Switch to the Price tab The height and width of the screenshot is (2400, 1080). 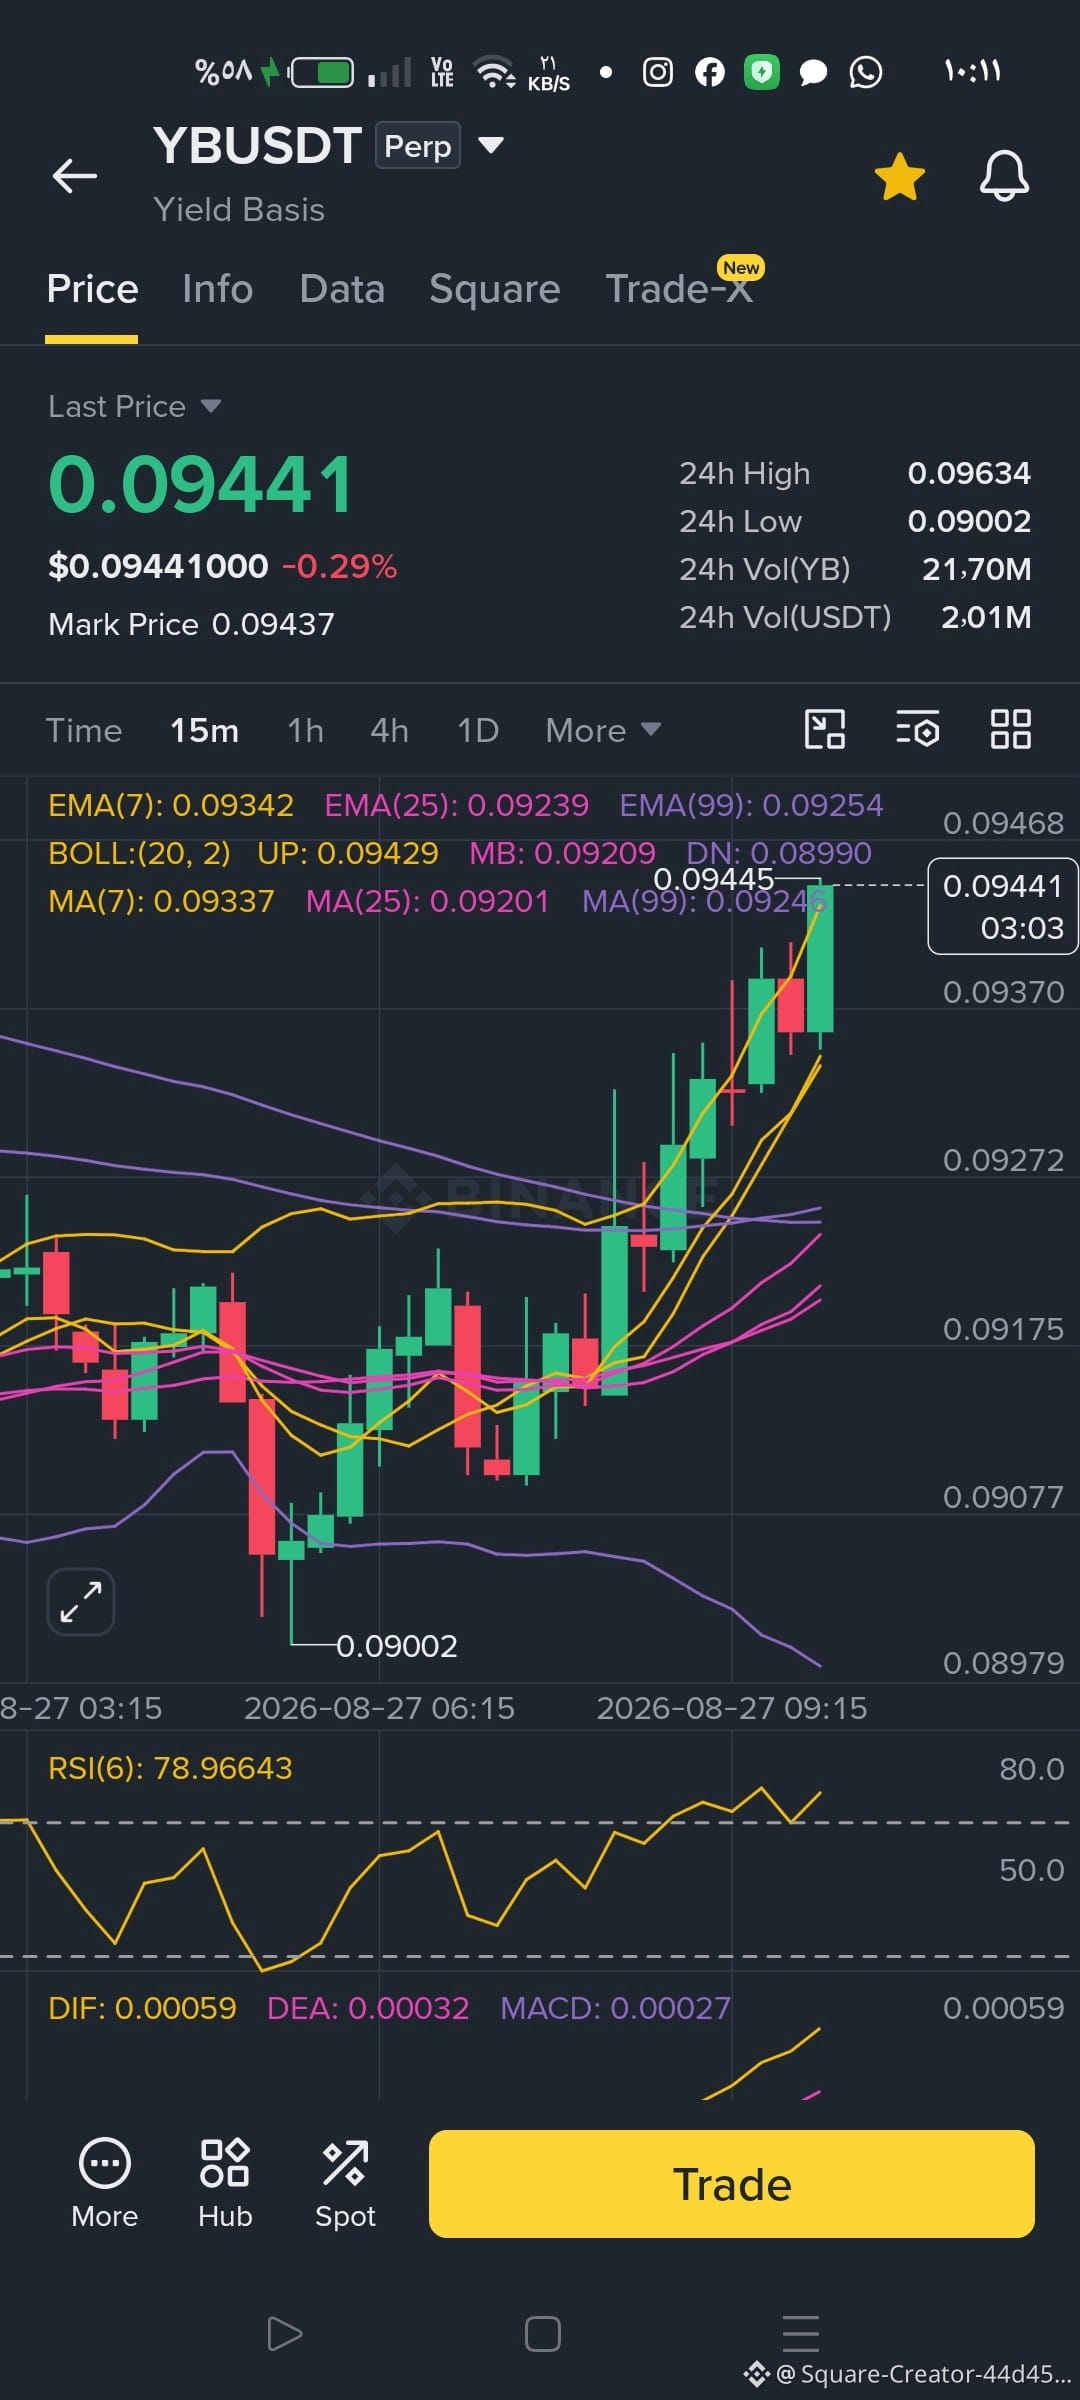point(92,289)
